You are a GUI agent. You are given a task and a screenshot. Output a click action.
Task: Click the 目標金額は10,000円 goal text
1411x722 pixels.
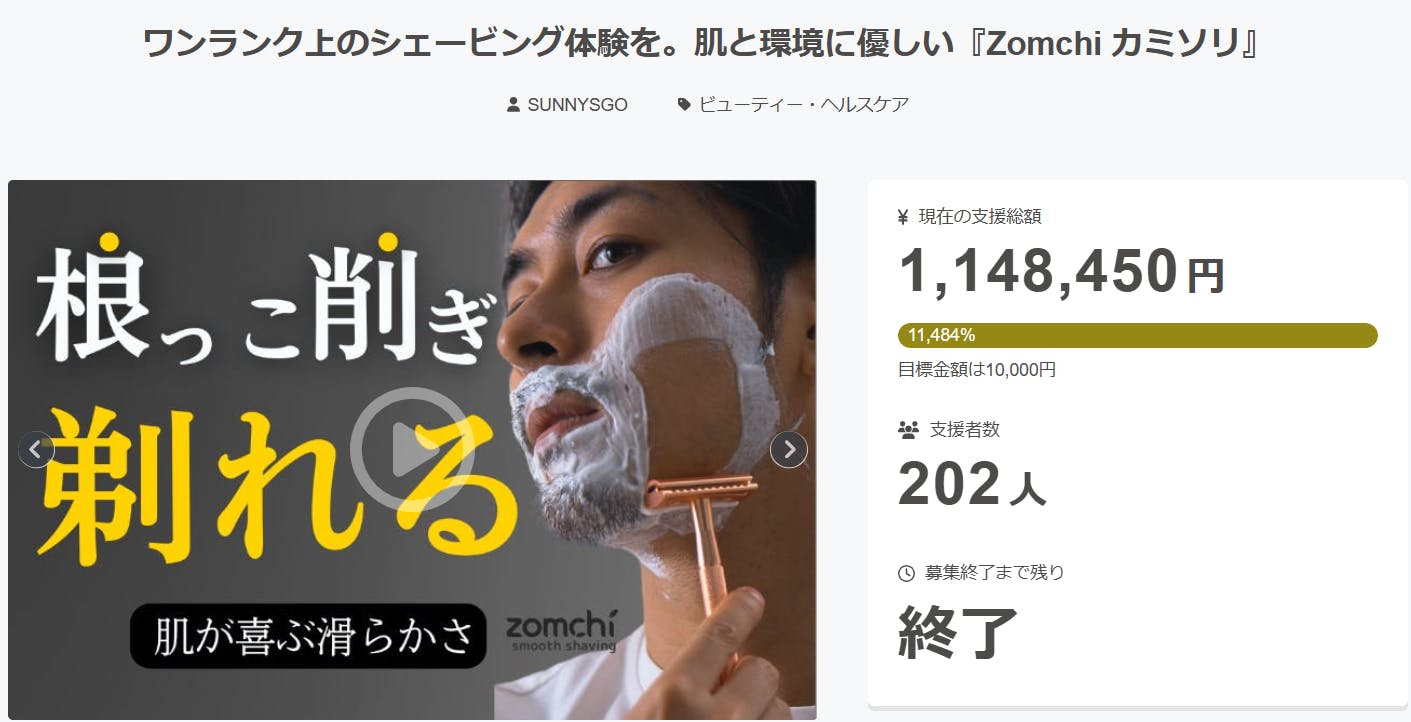coord(976,370)
